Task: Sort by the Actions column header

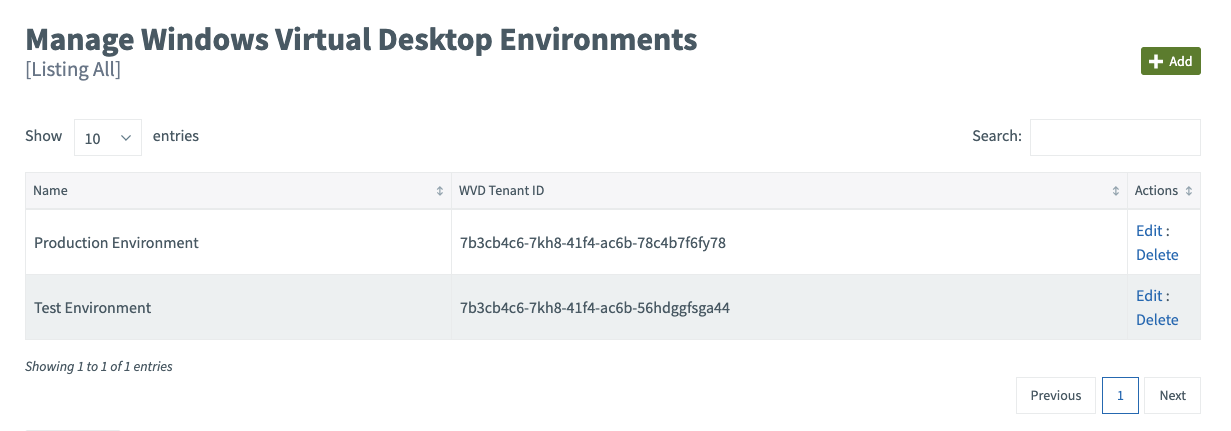Action: pyautogui.click(x=1163, y=190)
